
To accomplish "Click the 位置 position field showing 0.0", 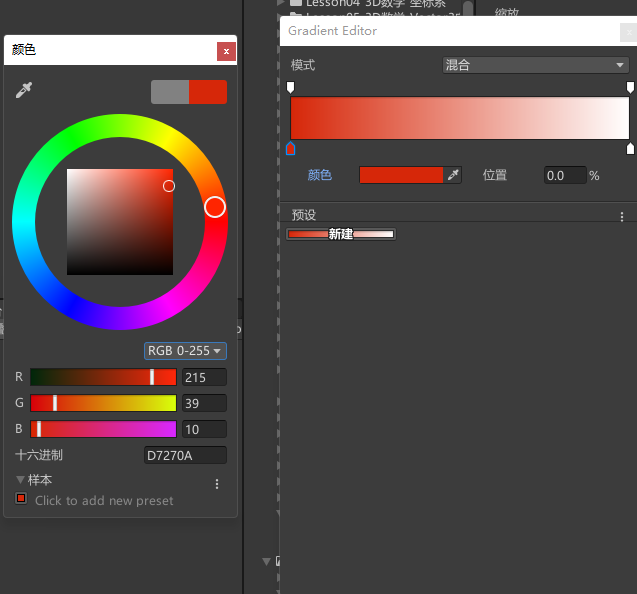I will (x=565, y=175).
